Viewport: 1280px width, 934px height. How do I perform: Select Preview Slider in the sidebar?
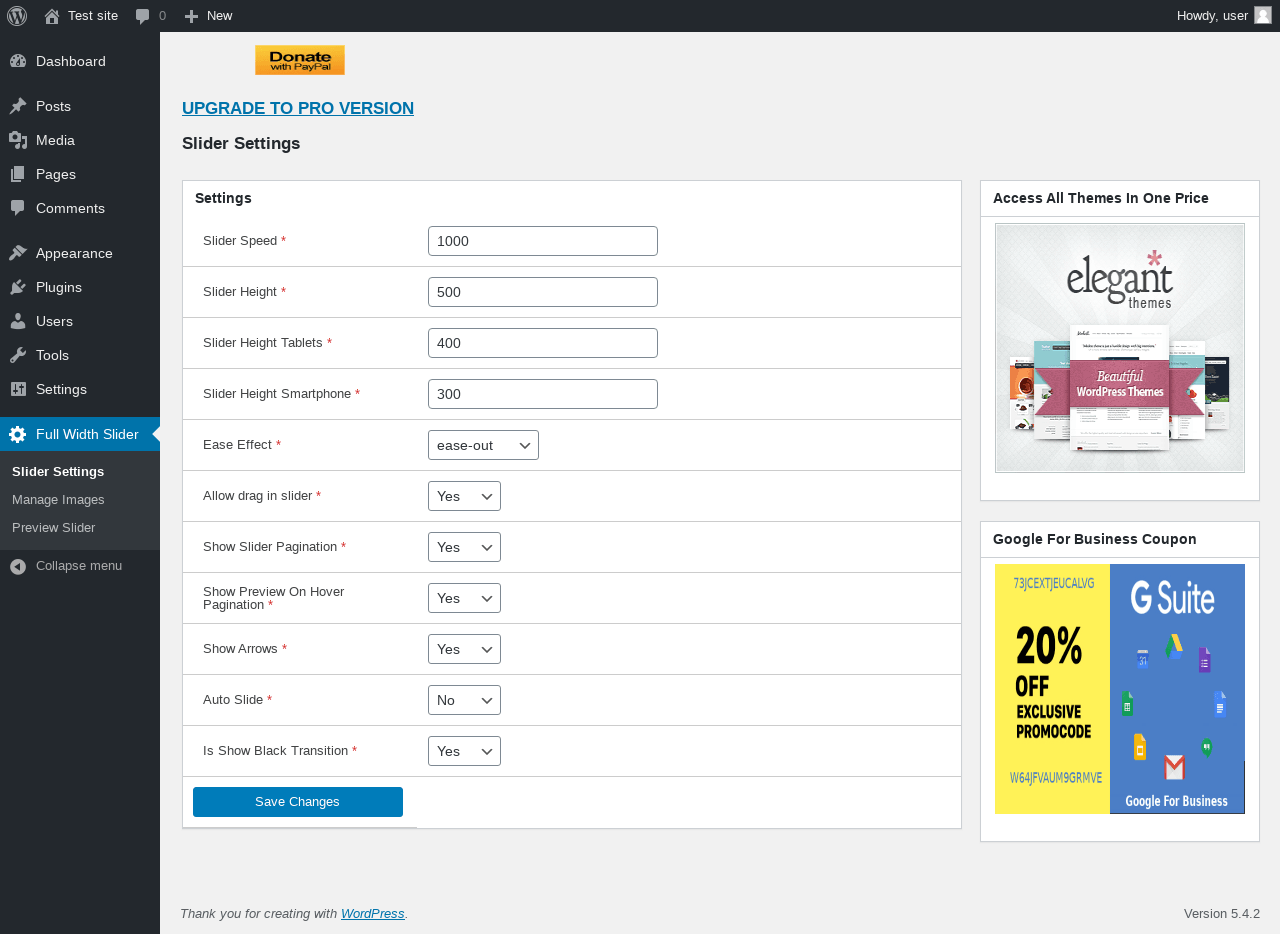(x=54, y=527)
